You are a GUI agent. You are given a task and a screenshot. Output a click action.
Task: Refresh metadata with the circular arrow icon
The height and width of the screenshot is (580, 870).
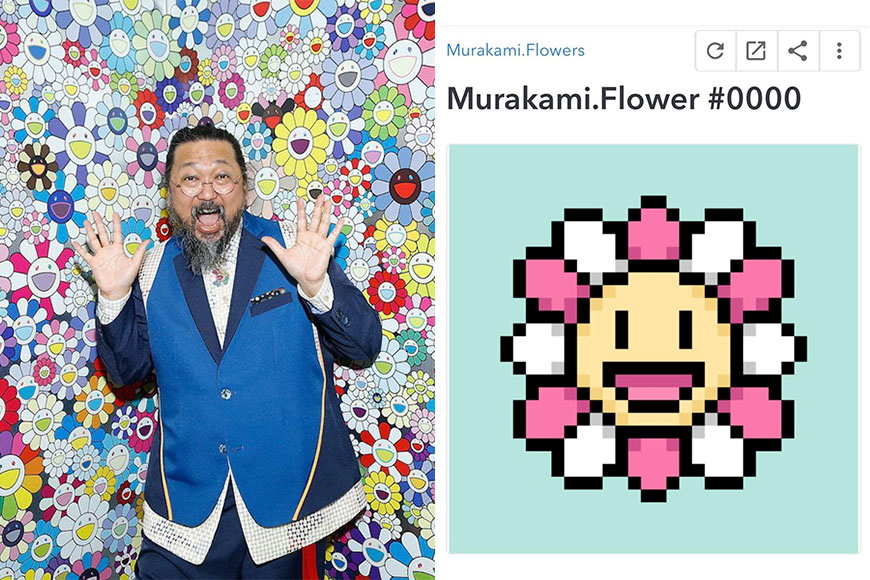pyautogui.click(x=716, y=51)
